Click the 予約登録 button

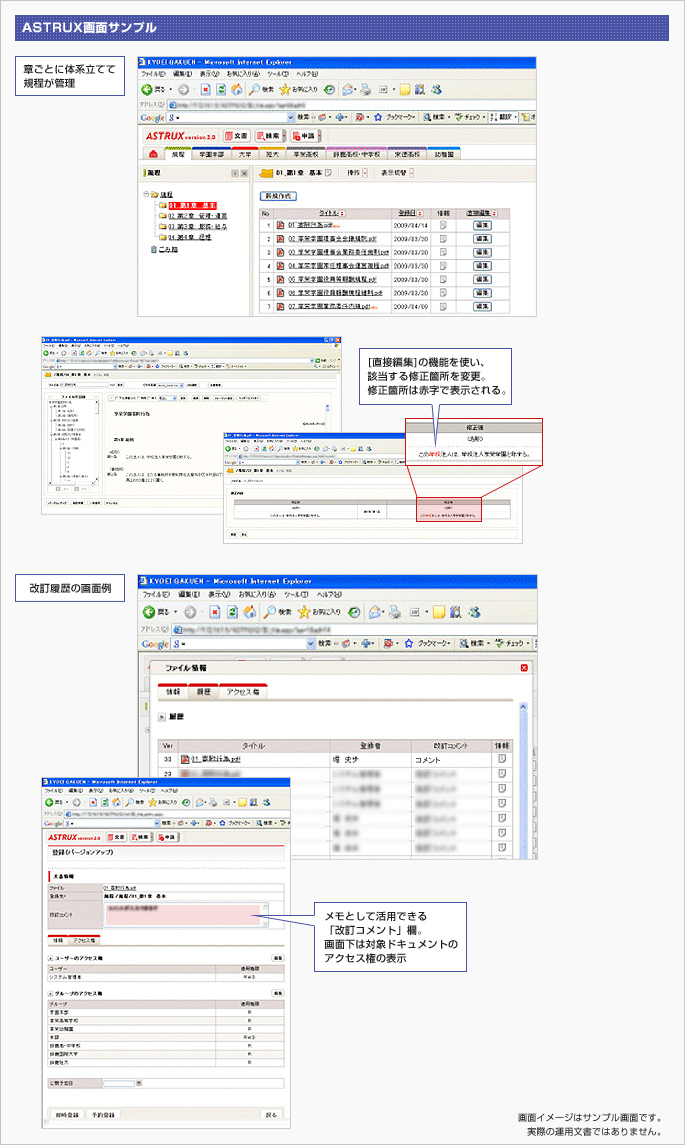103,1114
